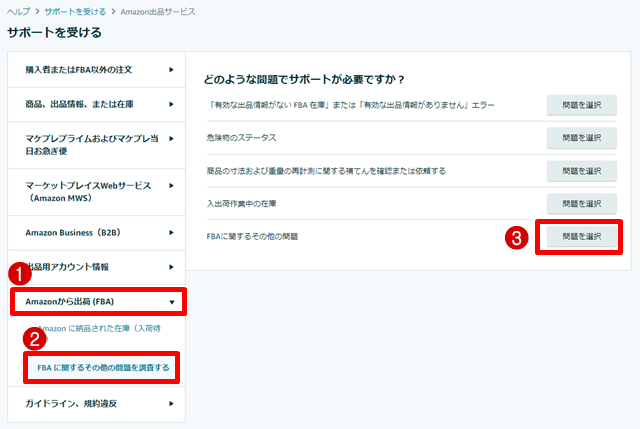Click 問題を選択 for FBA在庫 error row
This screenshot has height=429, width=640.
click(581, 105)
